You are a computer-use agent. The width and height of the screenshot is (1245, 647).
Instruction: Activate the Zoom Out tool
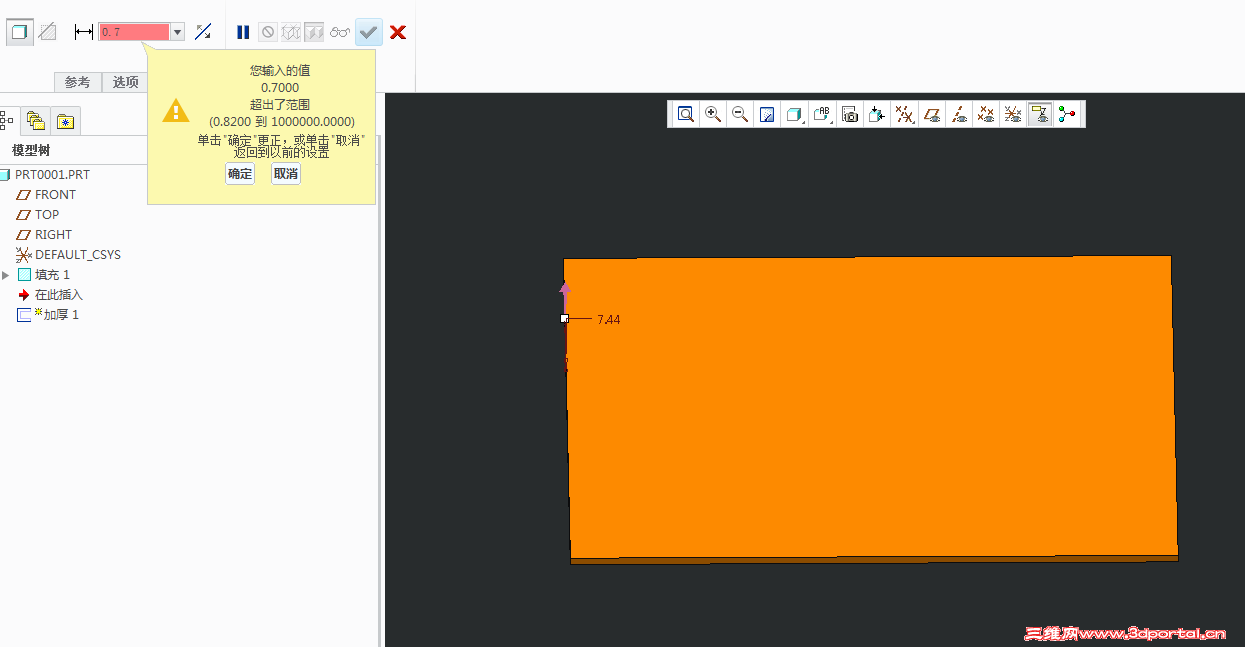(x=740, y=113)
